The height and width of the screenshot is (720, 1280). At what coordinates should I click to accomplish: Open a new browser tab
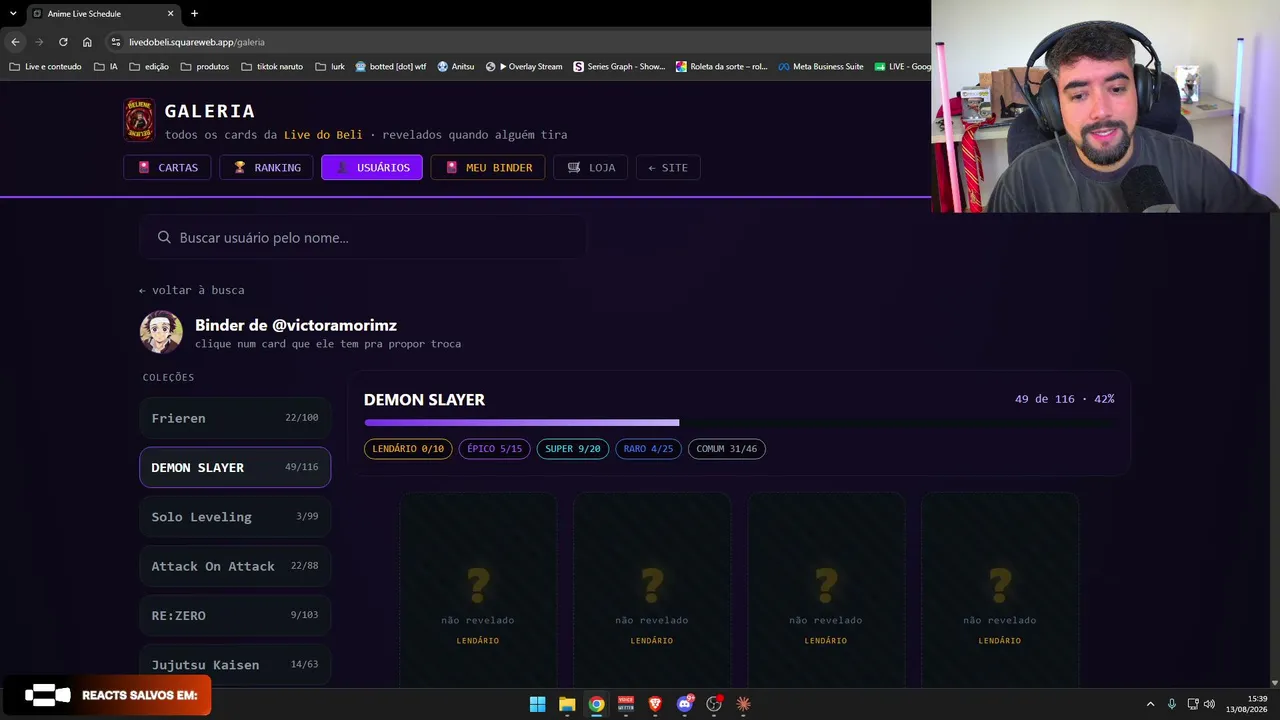194,13
